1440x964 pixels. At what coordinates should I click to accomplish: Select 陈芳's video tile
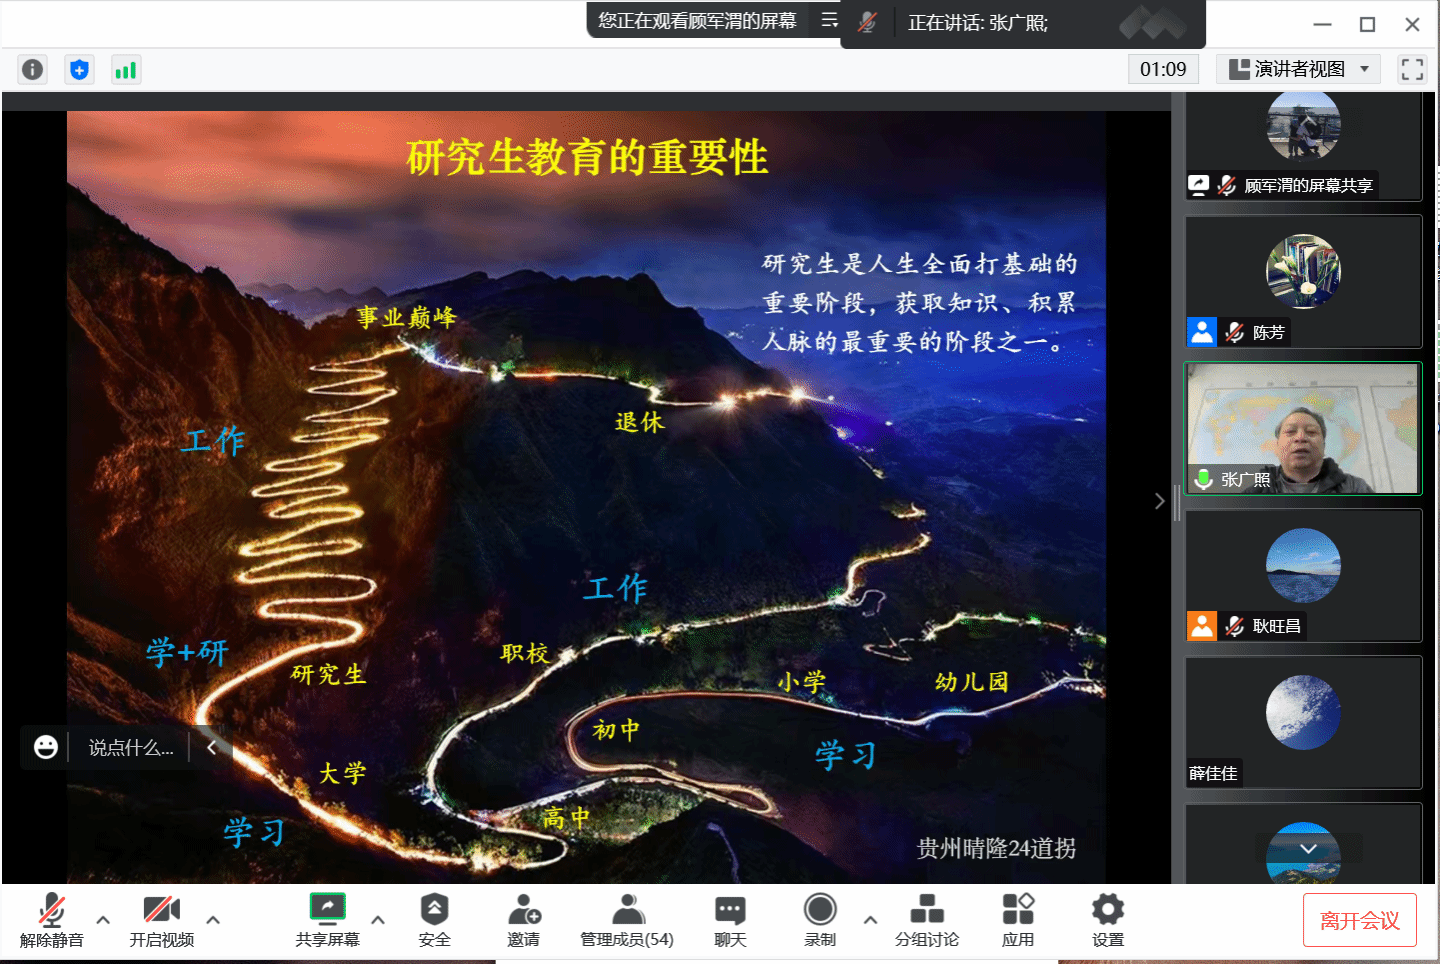(1303, 282)
